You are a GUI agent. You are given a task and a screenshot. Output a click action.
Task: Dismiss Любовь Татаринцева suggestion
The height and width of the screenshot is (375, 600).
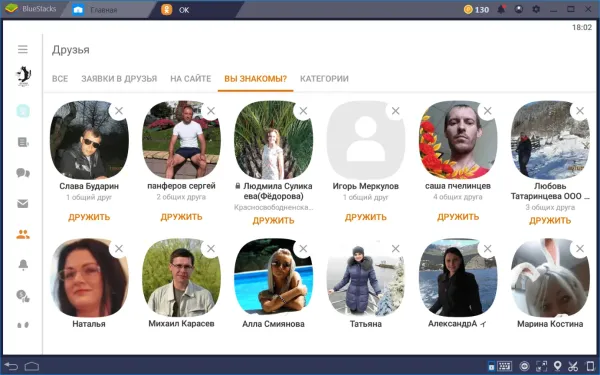(580, 111)
